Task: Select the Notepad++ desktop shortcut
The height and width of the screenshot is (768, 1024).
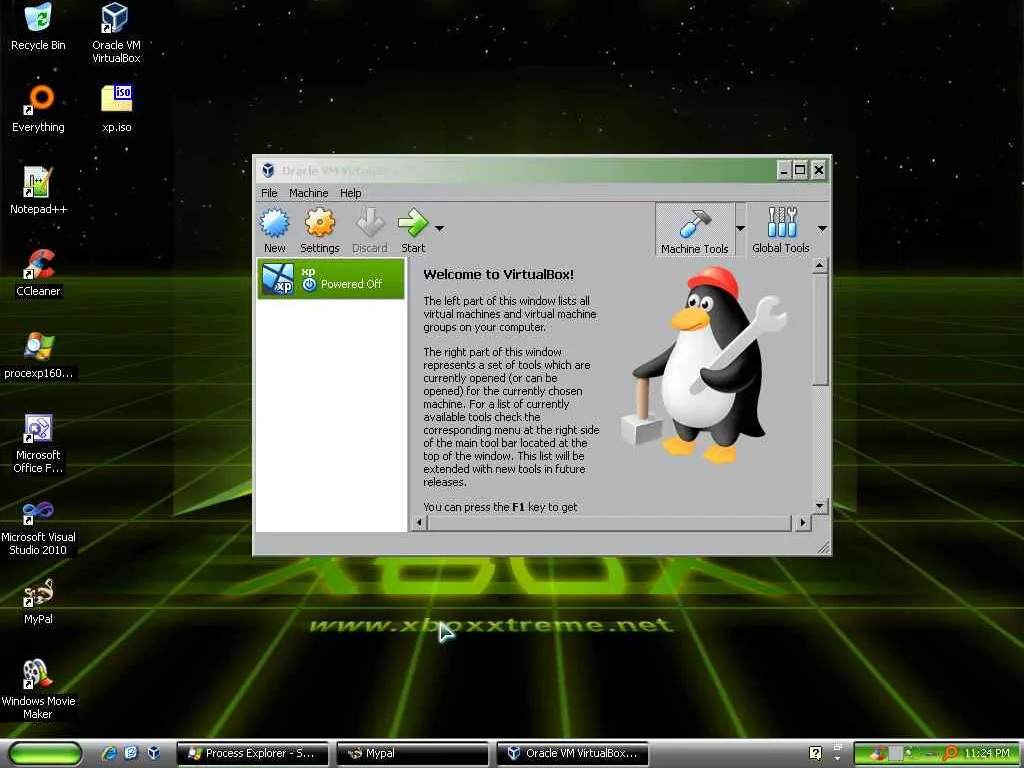Action: (39, 191)
